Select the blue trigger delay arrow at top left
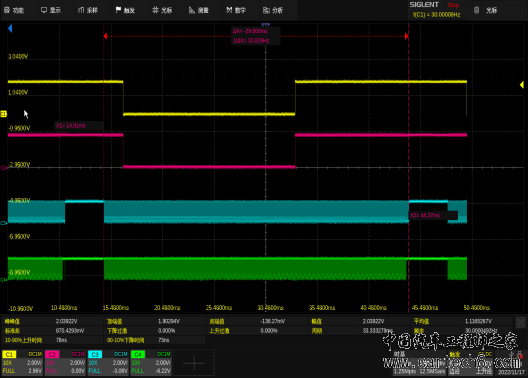The width and height of the screenshot is (529, 378). coord(10,29)
